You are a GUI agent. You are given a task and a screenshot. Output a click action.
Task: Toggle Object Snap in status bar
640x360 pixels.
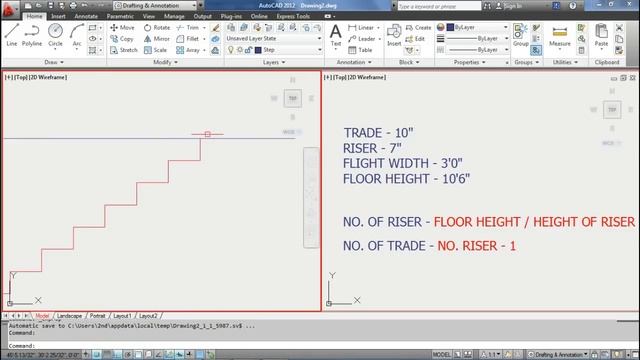(138, 355)
